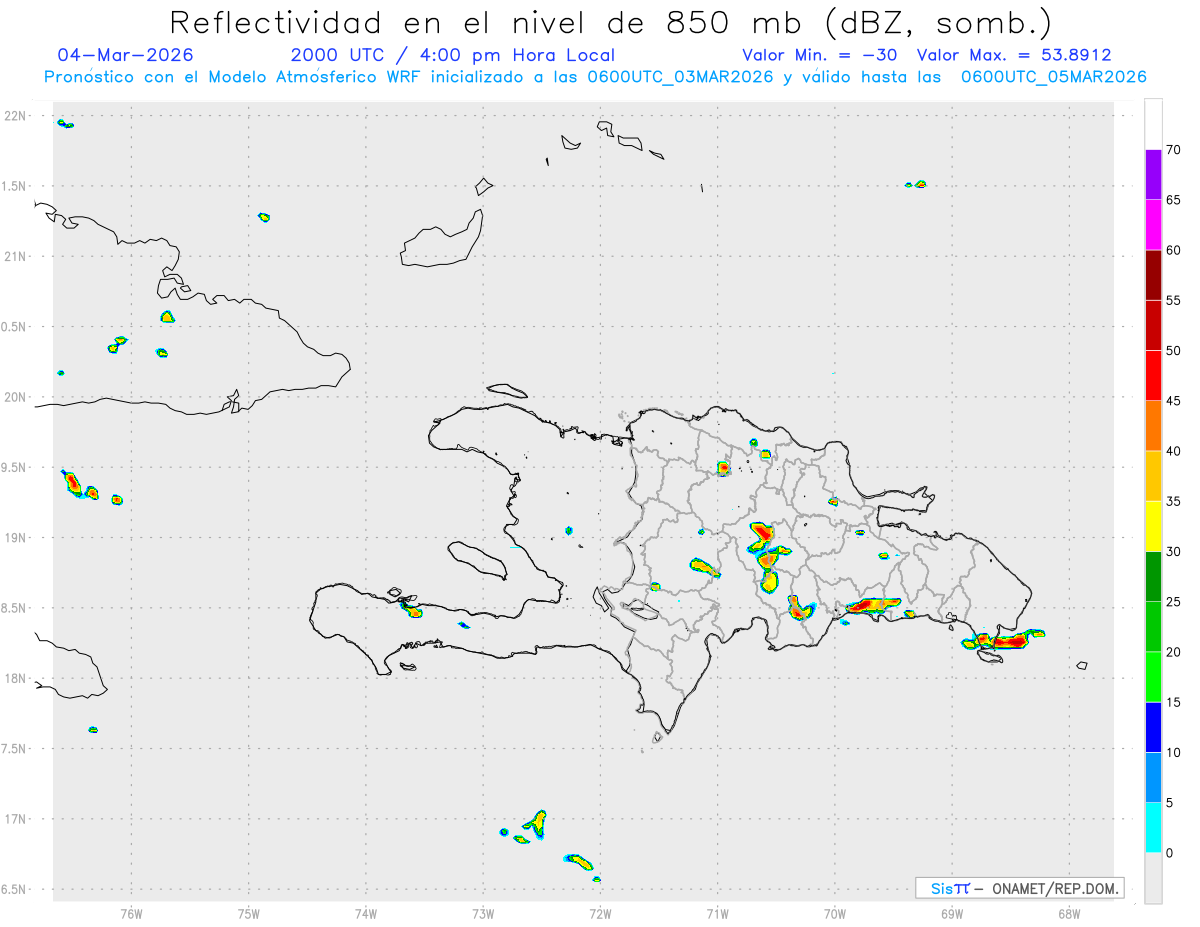Click the dark red 55–60 dBZ colorbar segment
Image resolution: width=1200 pixels, height=927 pixels.
click(1153, 275)
